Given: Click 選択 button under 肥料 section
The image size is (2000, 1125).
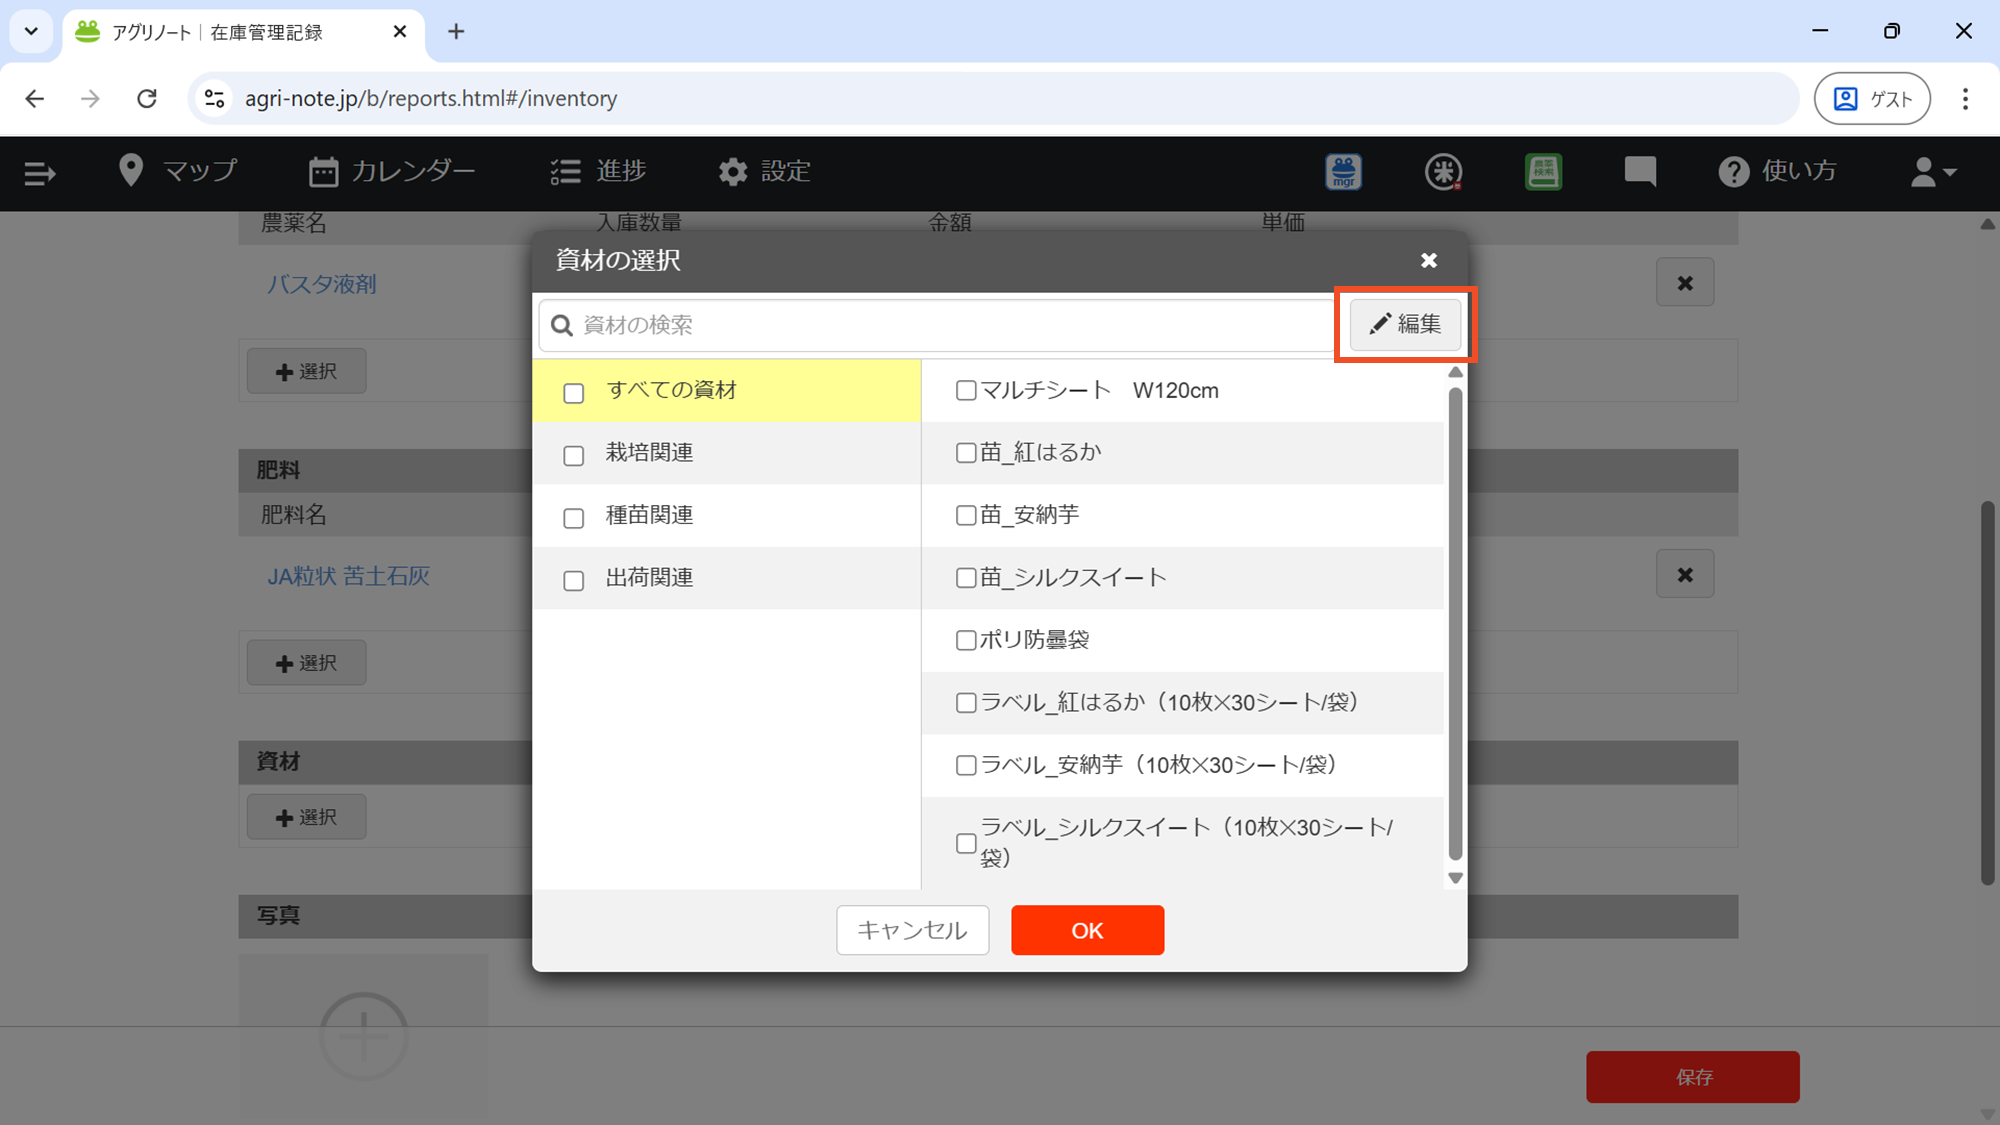Looking at the screenshot, I should click(x=306, y=663).
